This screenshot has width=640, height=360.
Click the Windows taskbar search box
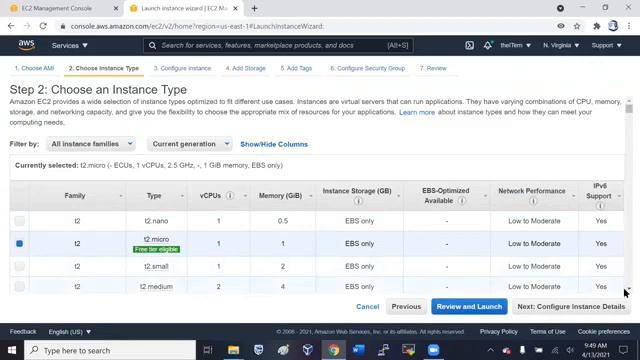[x=110, y=350]
